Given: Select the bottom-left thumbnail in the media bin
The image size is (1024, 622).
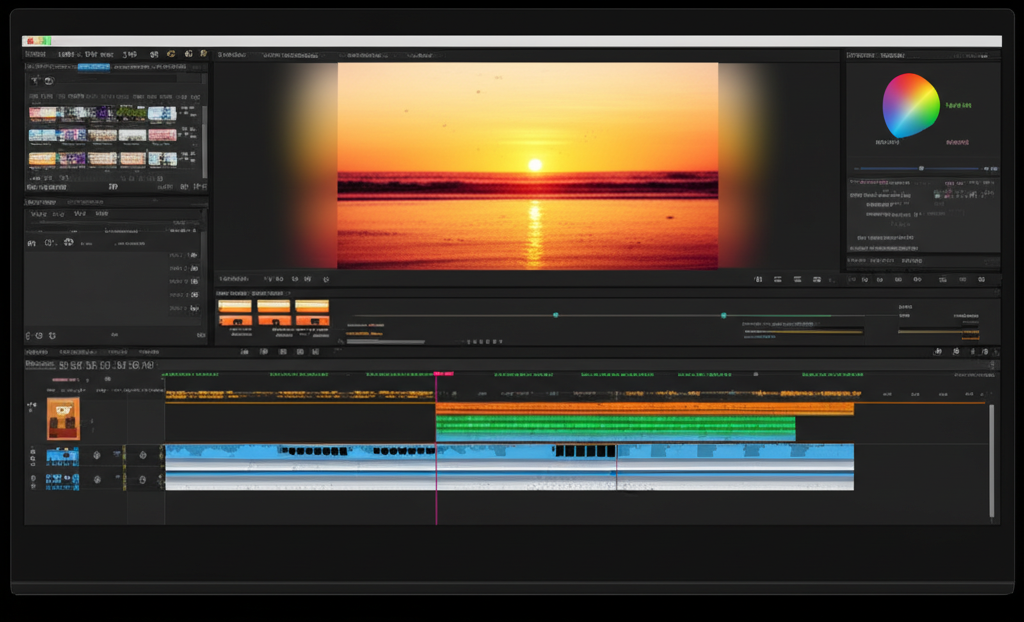Looking at the screenshot, I should 42,158.
